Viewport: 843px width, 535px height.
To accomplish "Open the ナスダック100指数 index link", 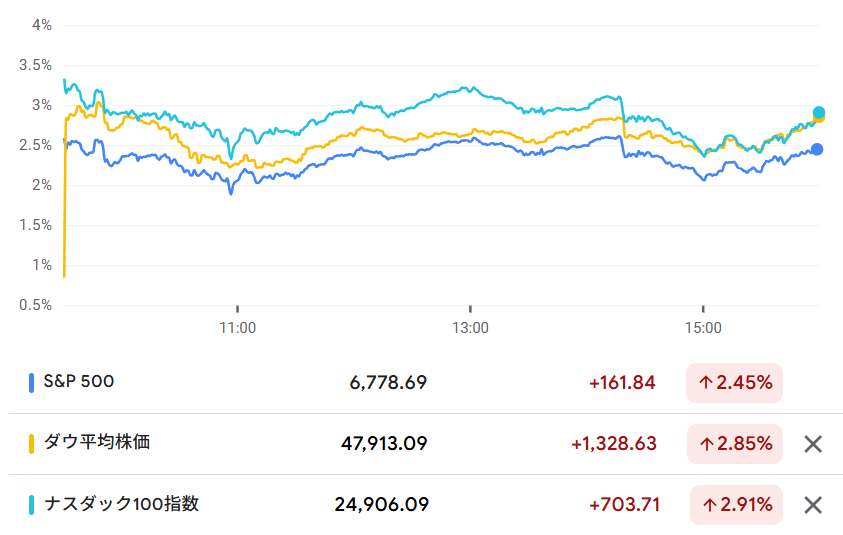I will pyautogui.click(x=121, y=504).
